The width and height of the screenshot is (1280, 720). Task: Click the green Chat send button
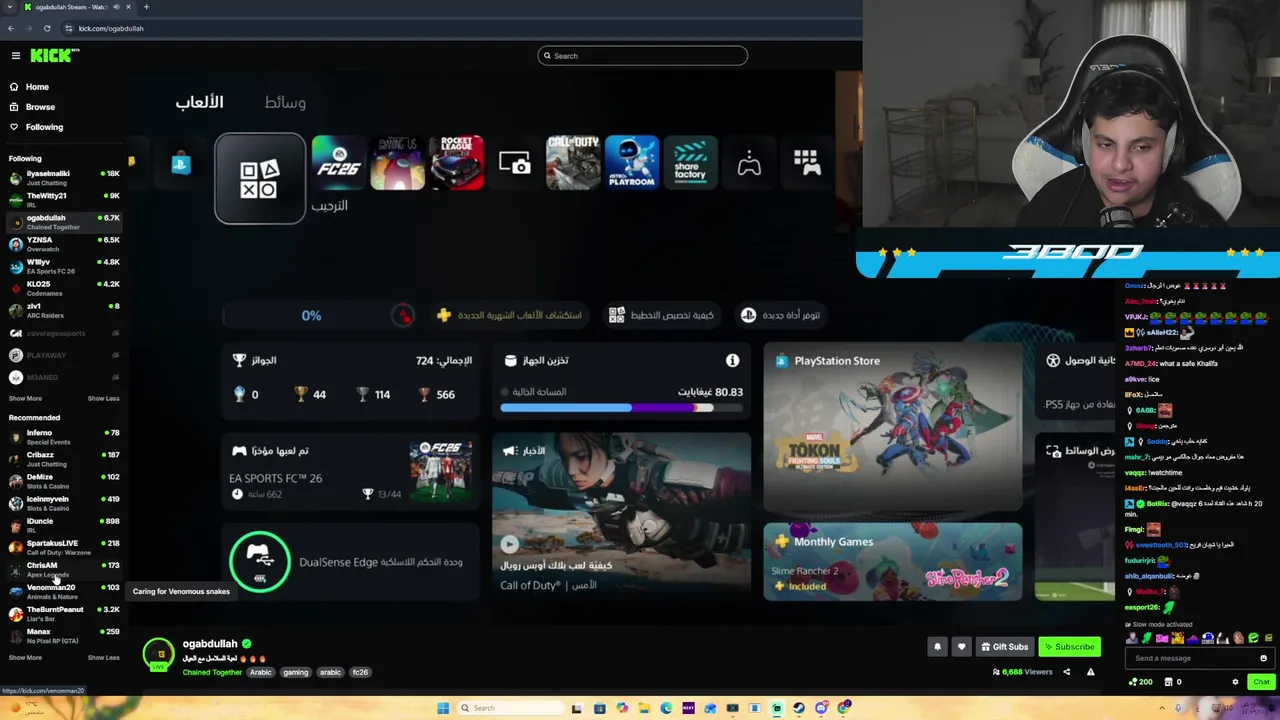(1261, 682)
